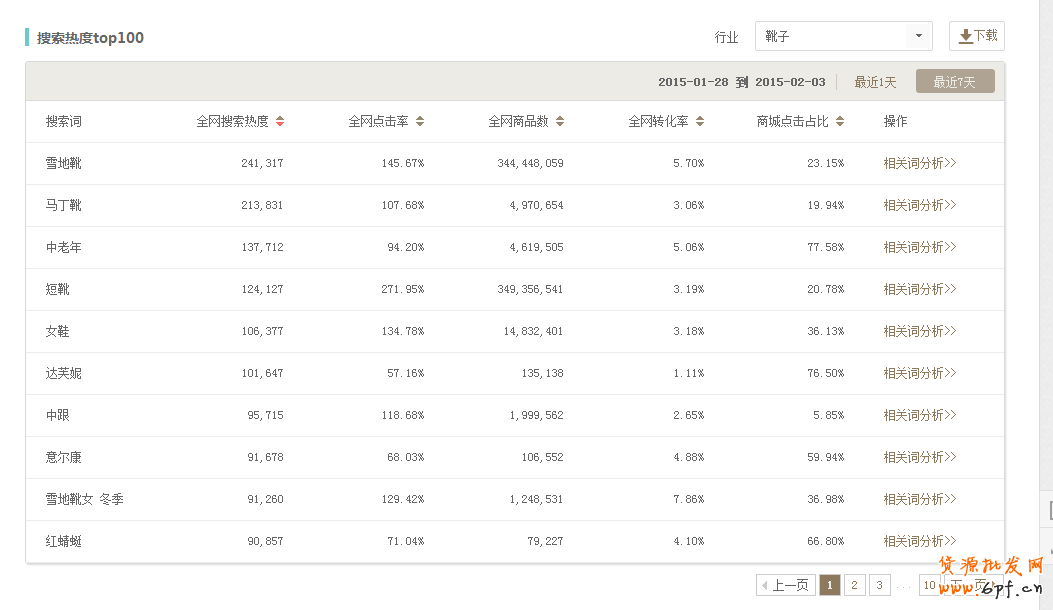Click the 上一页 previous page button
Viewport: 1053px width, 610px height.
pos(785,585)
